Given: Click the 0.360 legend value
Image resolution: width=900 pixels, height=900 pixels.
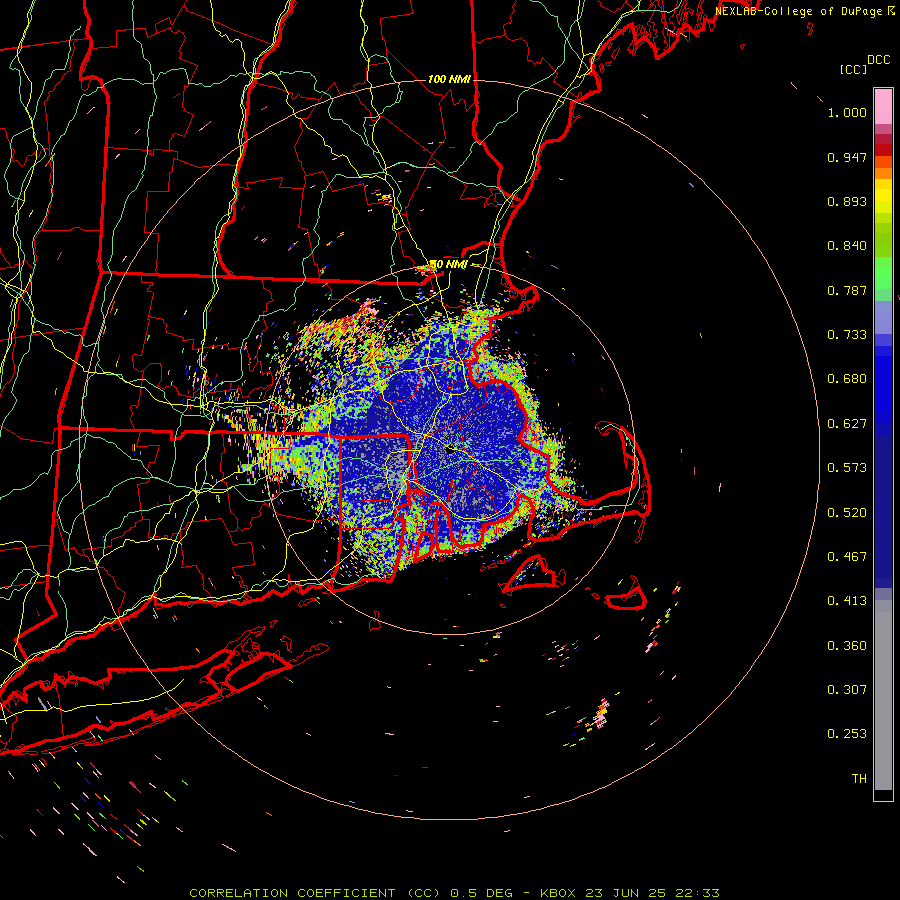Looking at the screenshot, I should pyautogui.click(x=847, y=646).
